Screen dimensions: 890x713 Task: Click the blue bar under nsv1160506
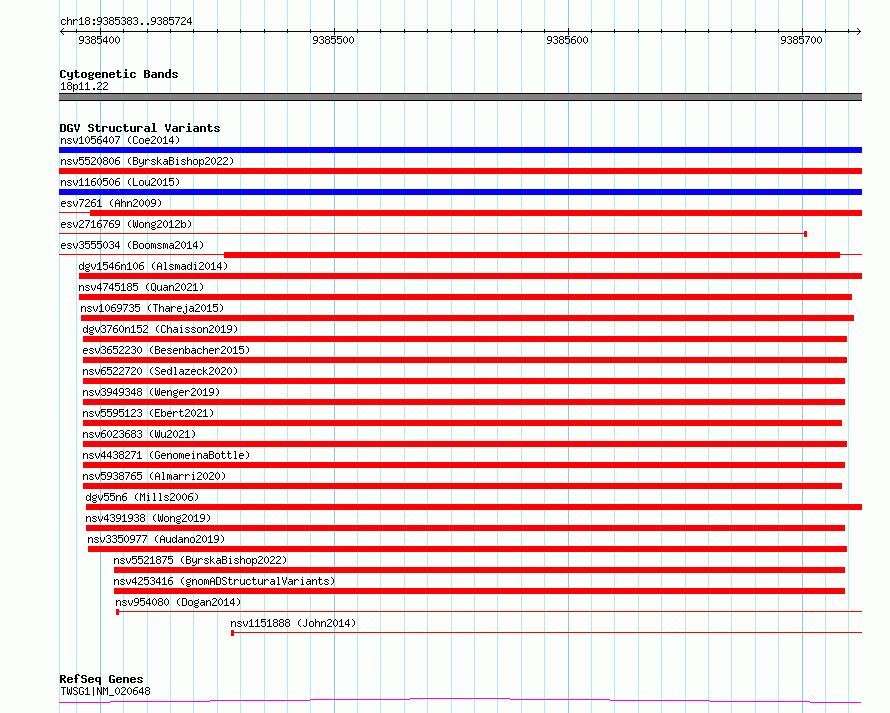(x=460, y=192)
